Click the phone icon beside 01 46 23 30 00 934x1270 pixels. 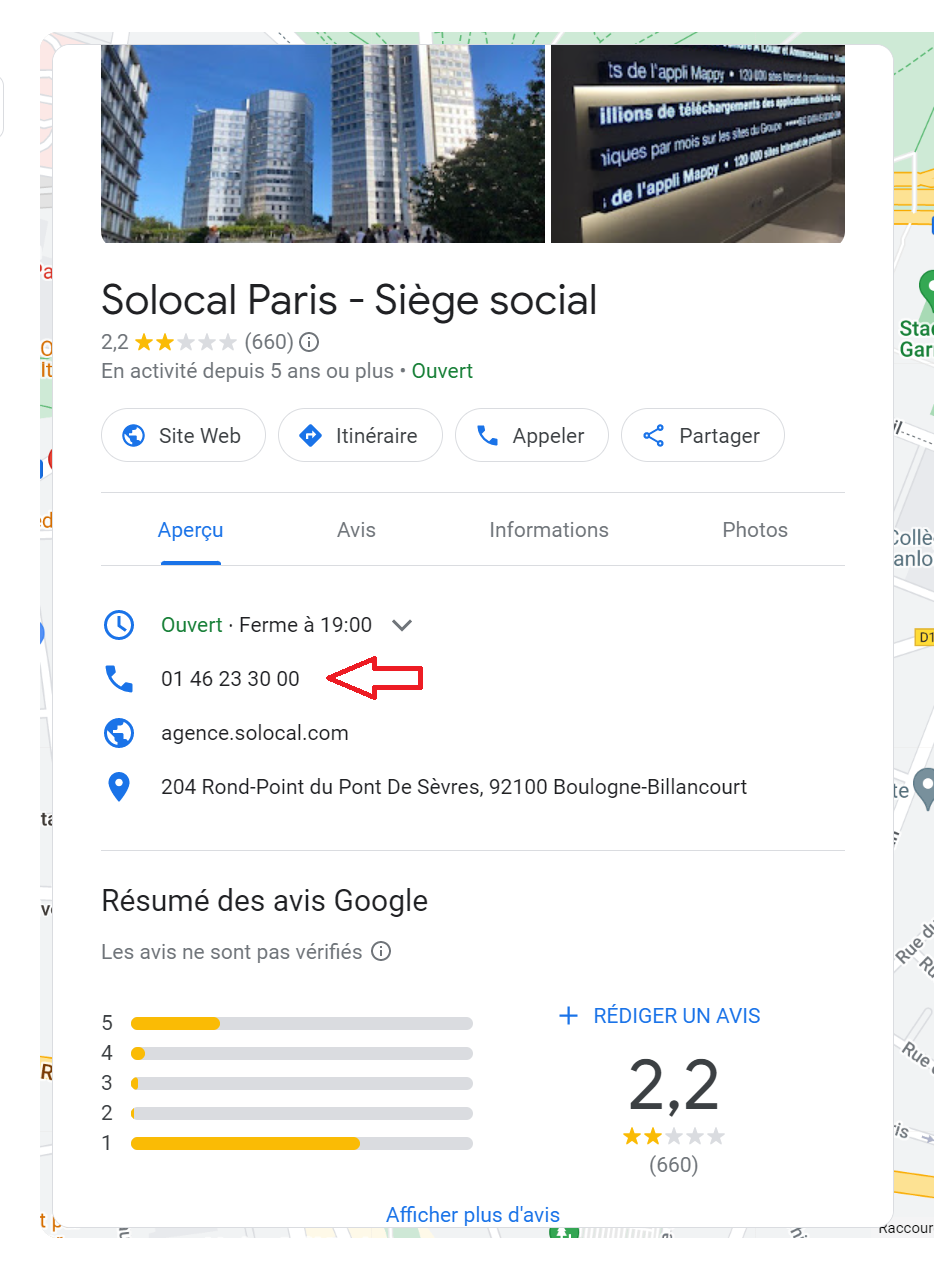tap(119, 679)
